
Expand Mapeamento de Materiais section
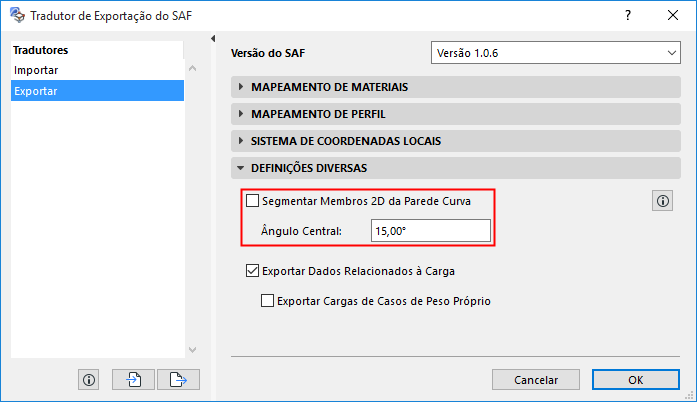[x=456, y=87]
